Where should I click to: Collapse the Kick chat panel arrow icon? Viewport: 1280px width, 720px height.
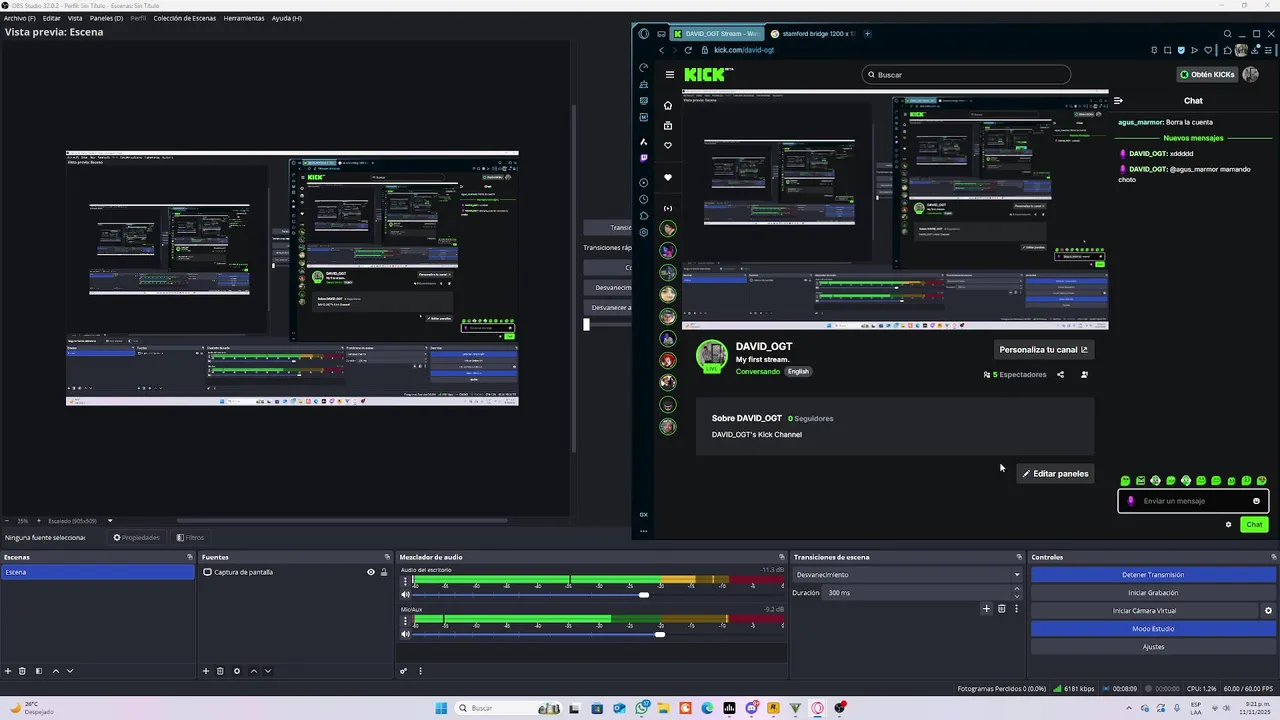1118,100
